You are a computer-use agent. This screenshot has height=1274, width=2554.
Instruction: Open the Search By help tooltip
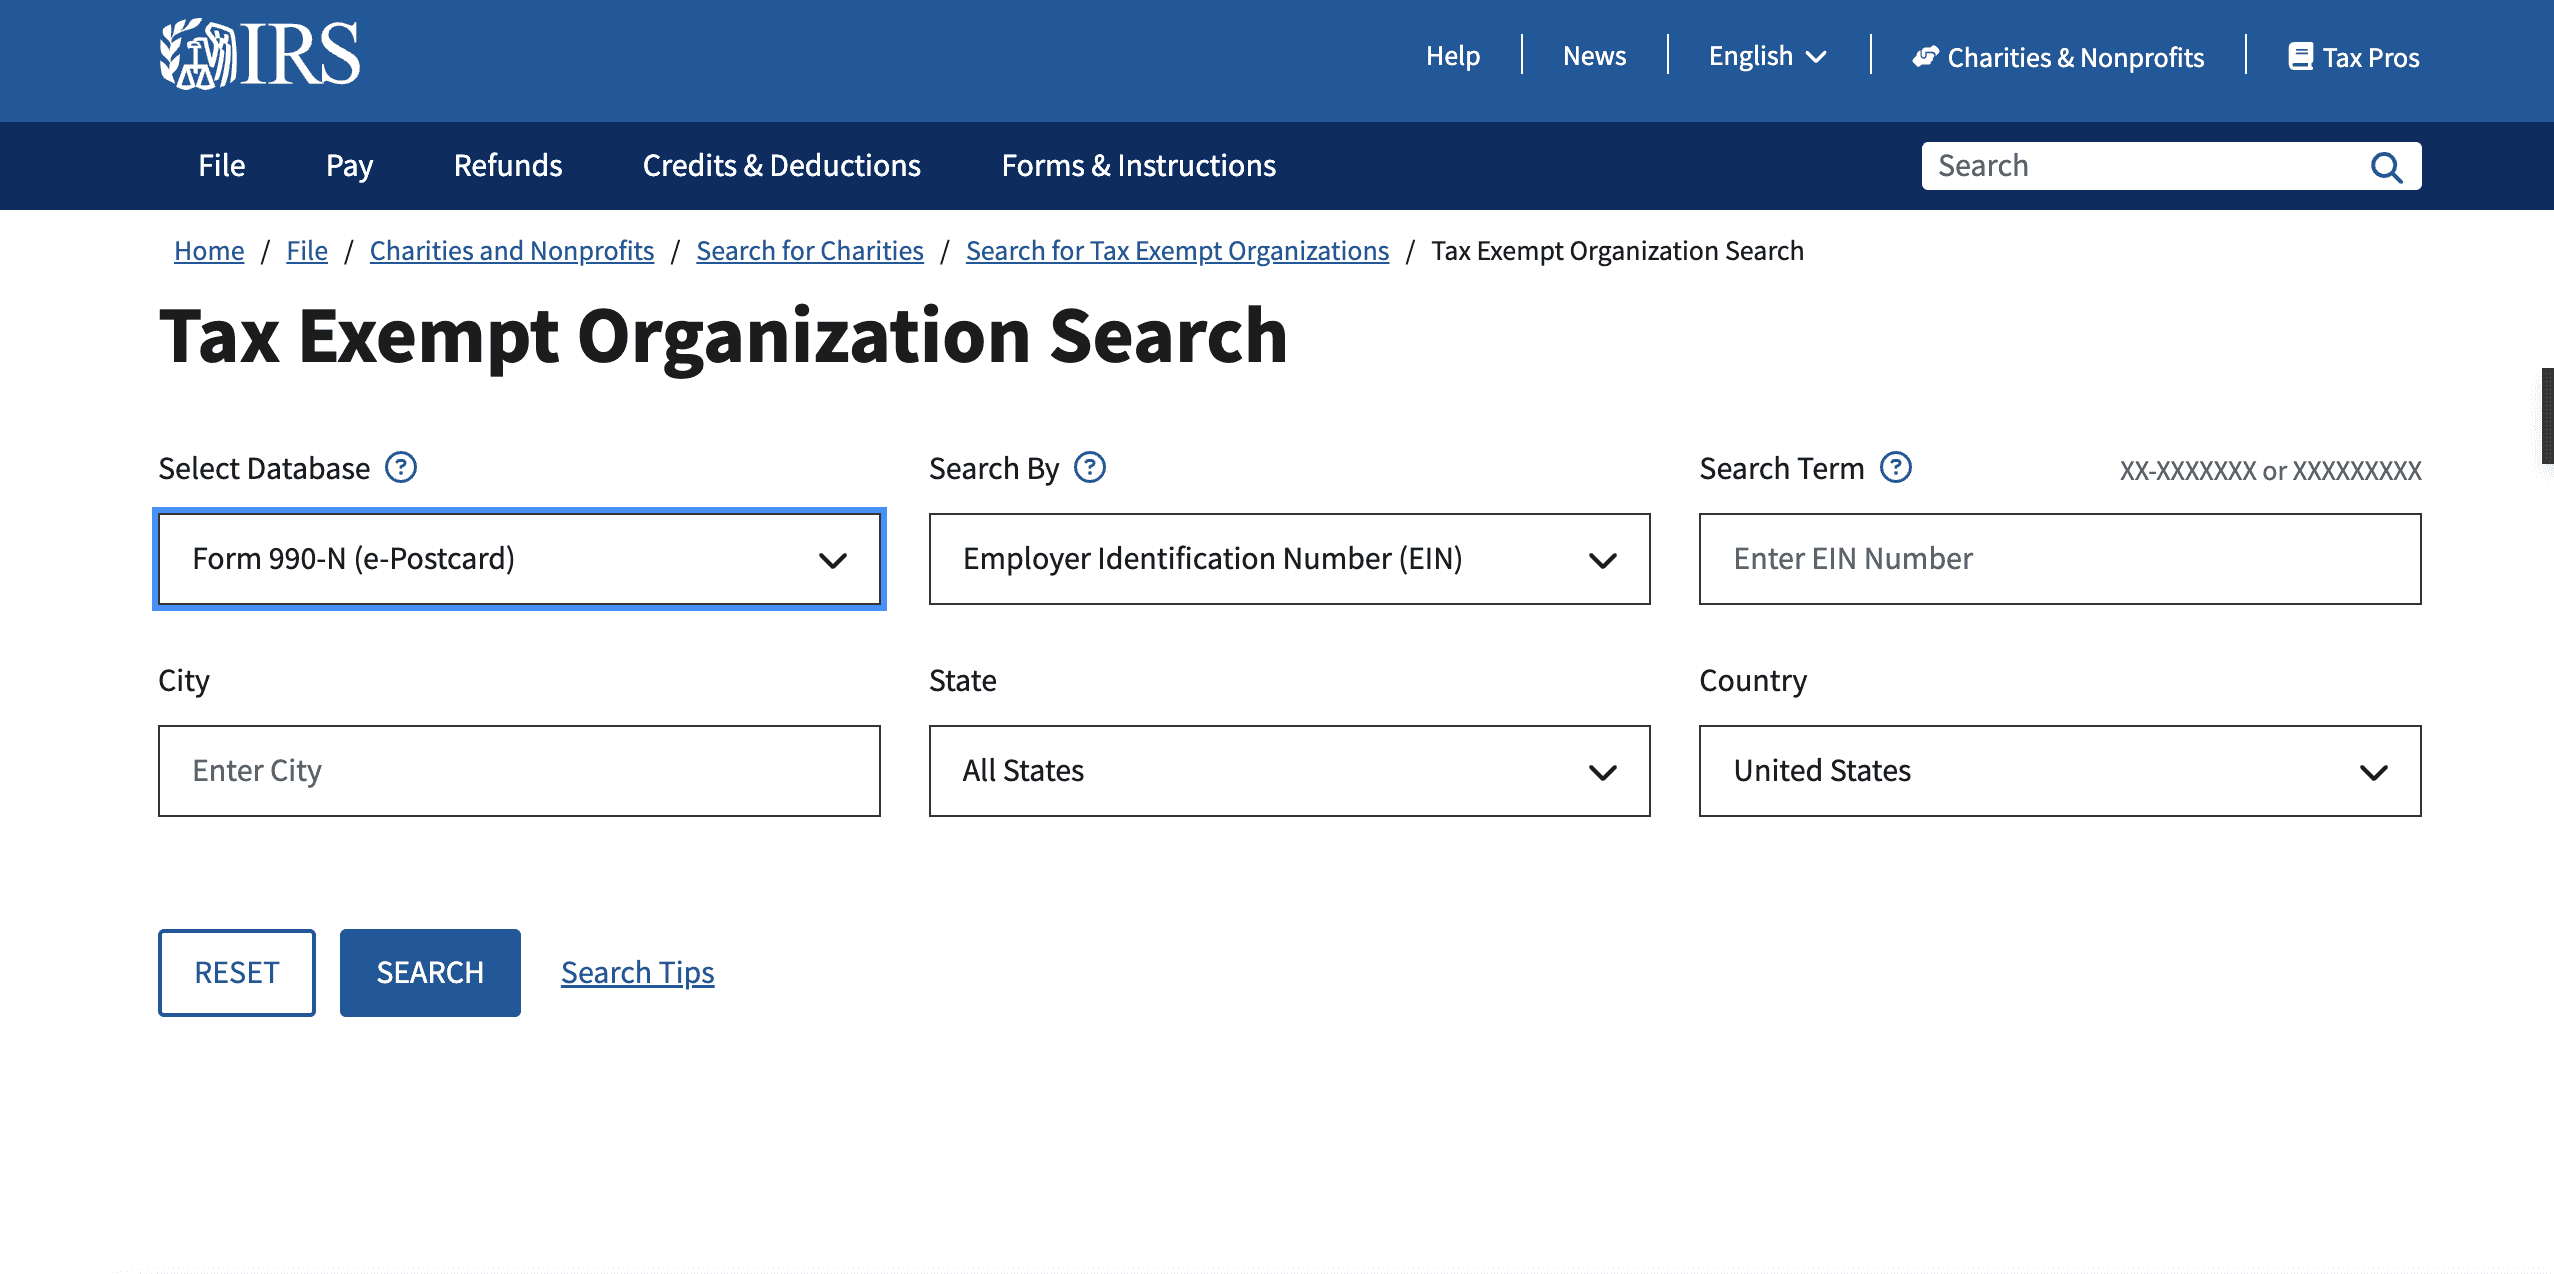[x=1090, y=467]
